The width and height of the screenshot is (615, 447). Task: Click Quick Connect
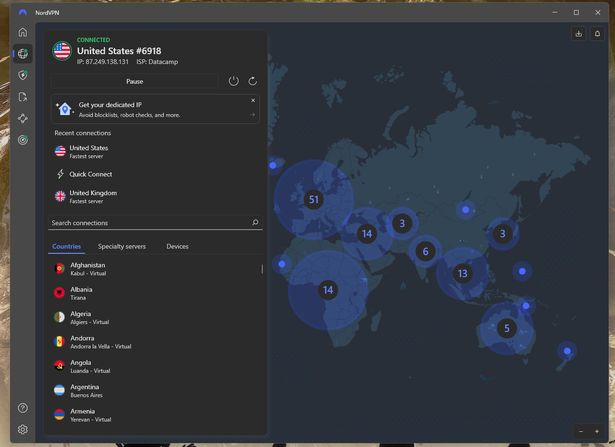tap(155, 174)
